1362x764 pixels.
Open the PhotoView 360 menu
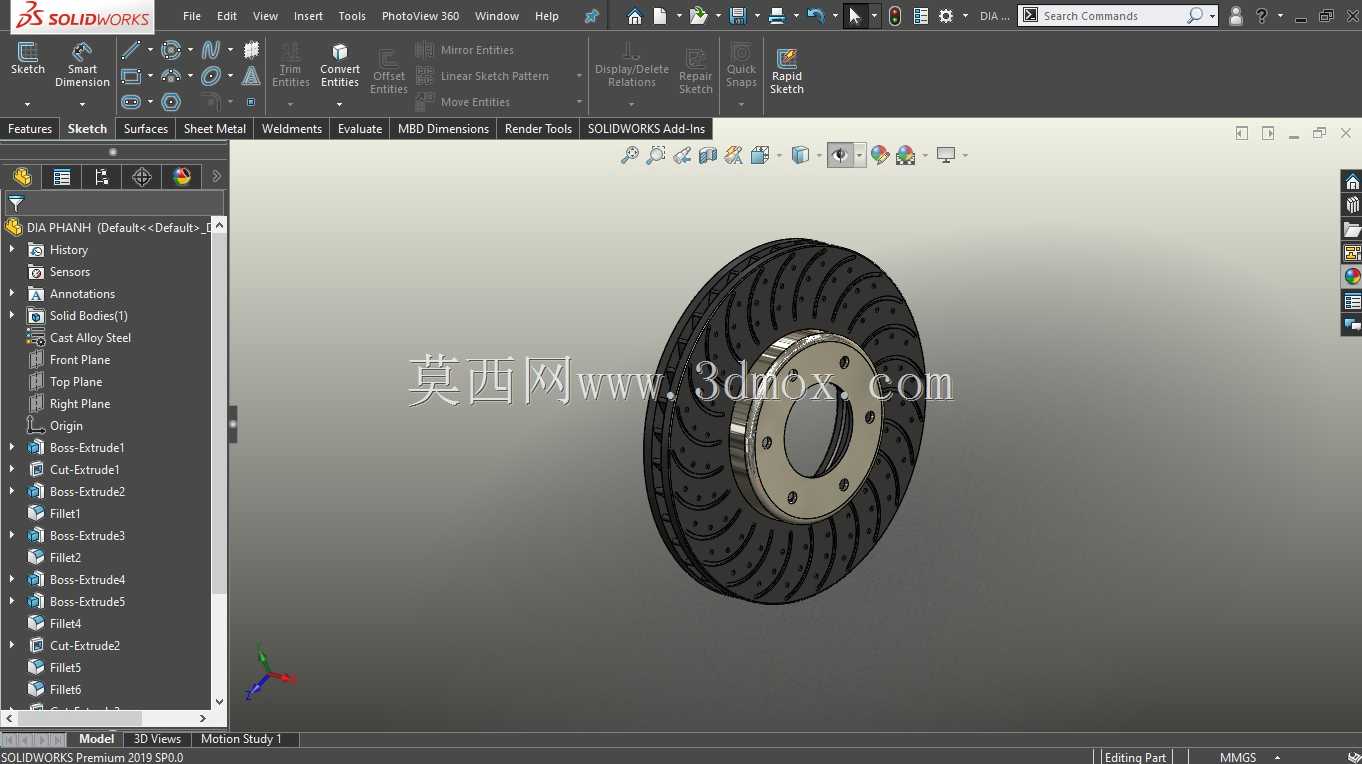(x=420, y=16)
